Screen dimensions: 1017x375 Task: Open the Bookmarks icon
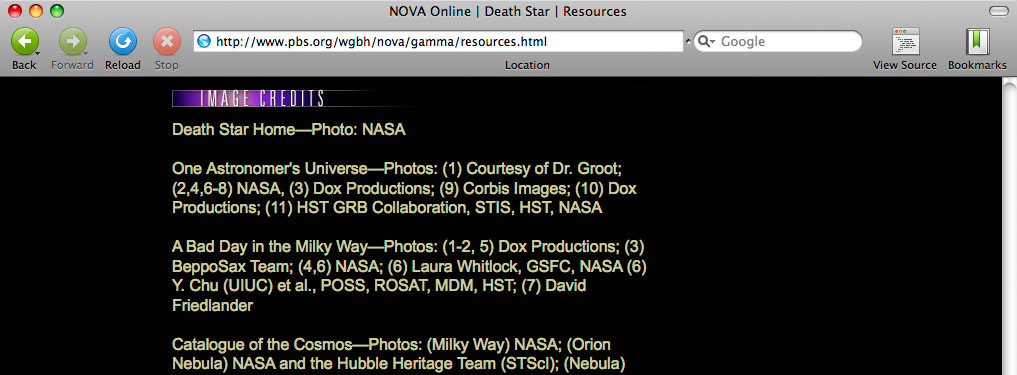(x=977, y=42)
